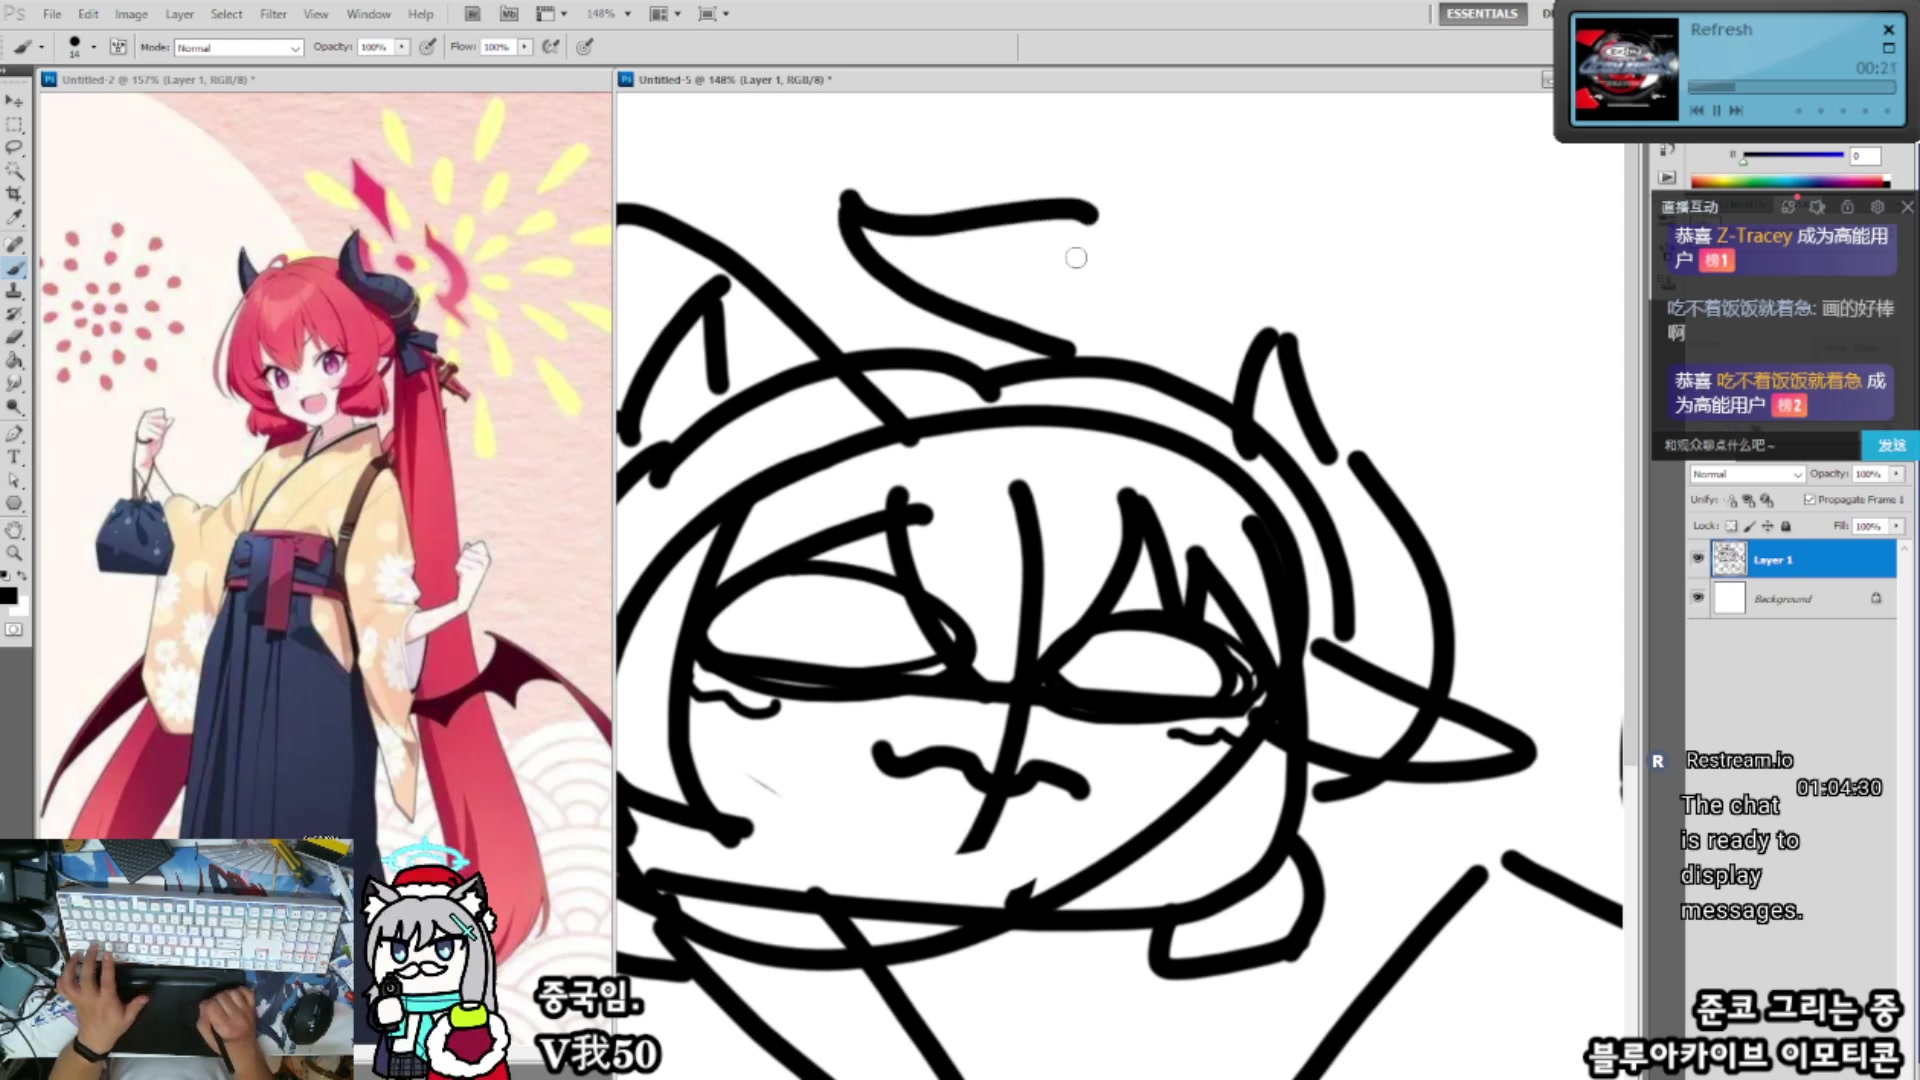Open the Image menu
The image size is (1920, 1080).
coord(131,14)
